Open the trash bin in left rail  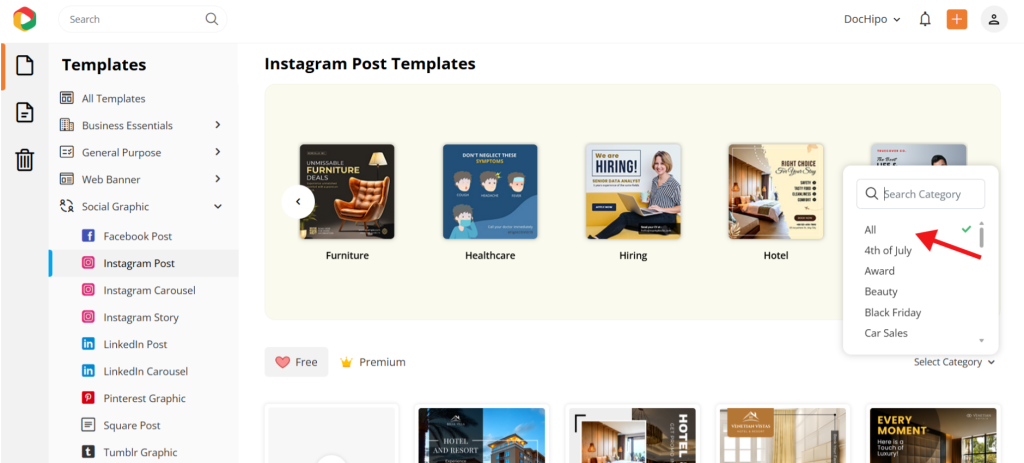(25, 160)
